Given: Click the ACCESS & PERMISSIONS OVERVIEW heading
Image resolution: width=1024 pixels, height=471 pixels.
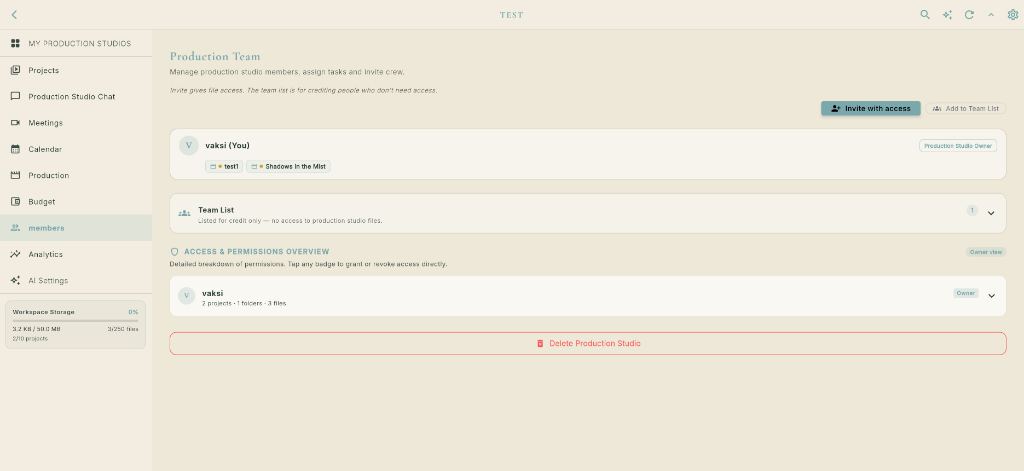Looking at the screenshot, I should click(x=257, y=252).
